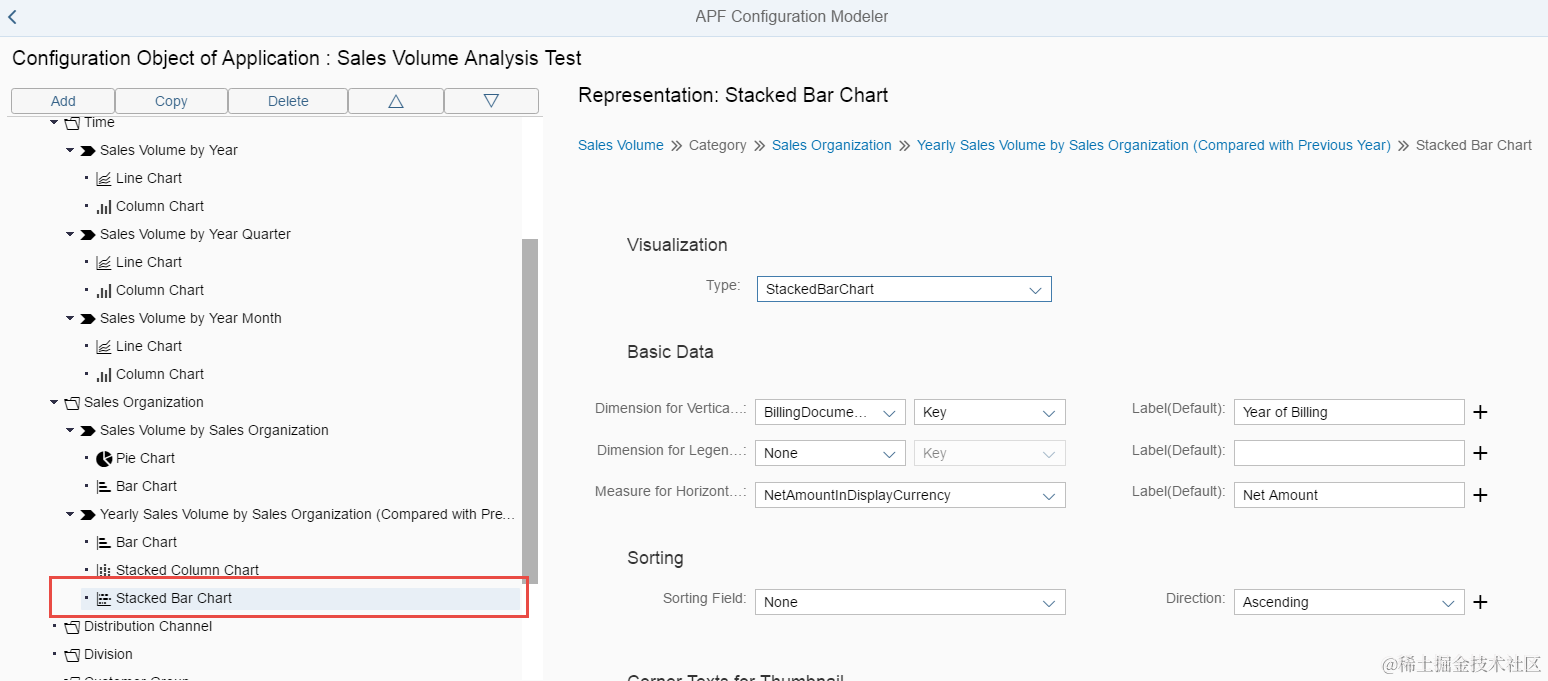
Task: Click the back arrow in the header
Action: pyautogui.click(x=12, y=17)
